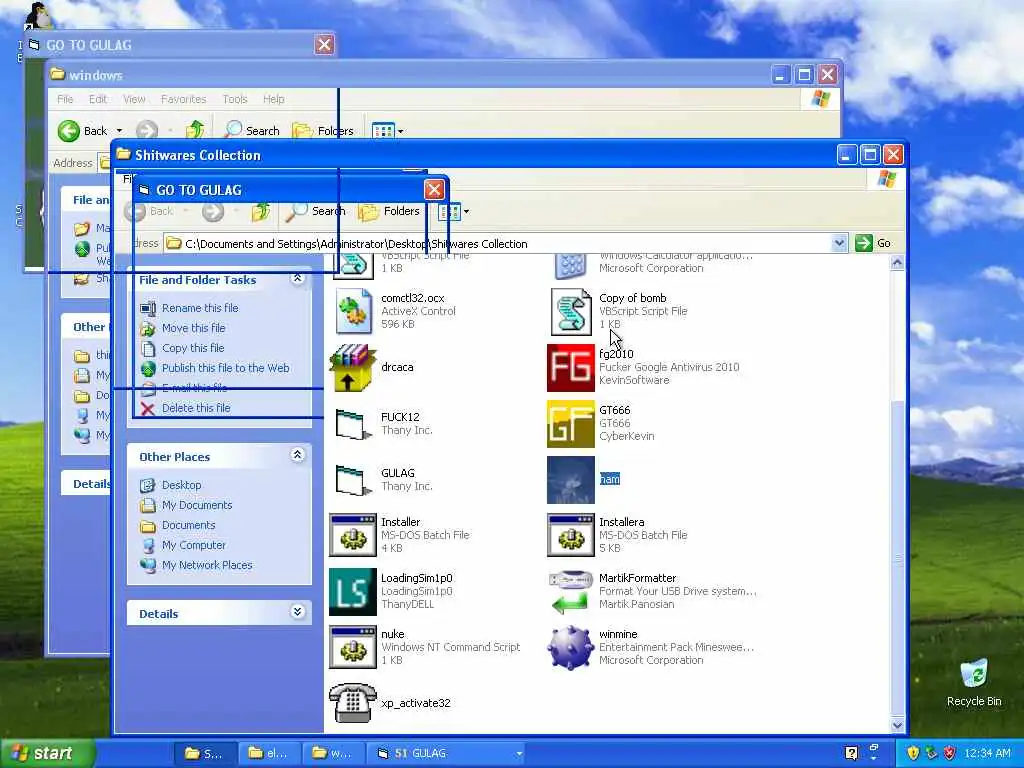Open File menu in windows window
The width and height of the screenshot is (1024, 768).
coord(65,99)
